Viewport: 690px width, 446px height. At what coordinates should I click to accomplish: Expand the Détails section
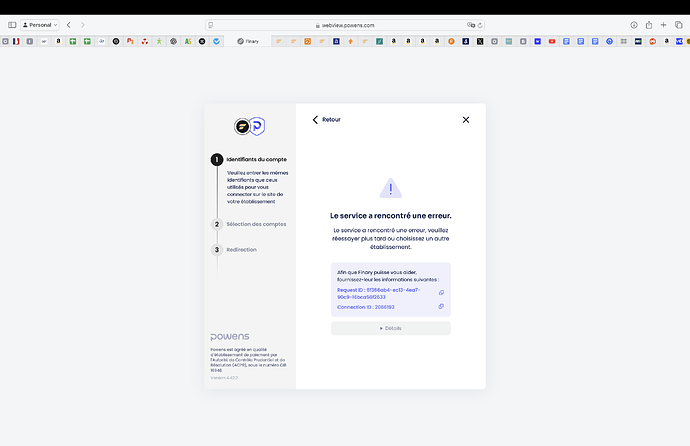pyautogui.click(x=391, y=328)
